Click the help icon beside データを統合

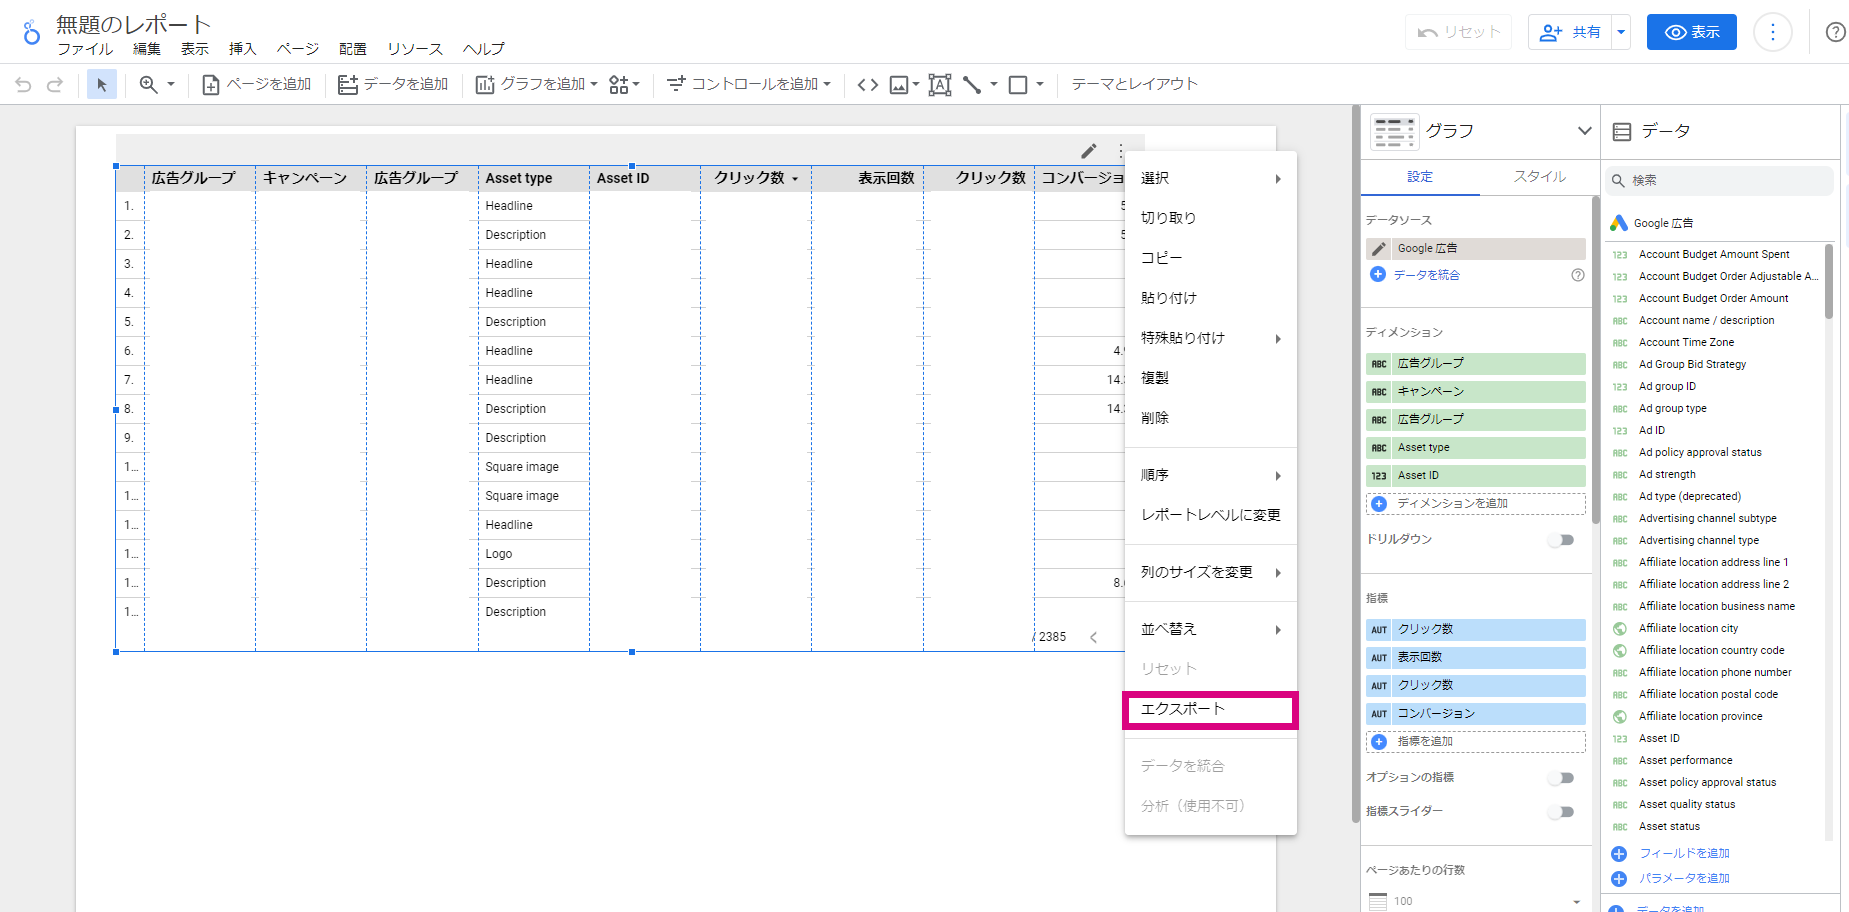pos(1578,275)
